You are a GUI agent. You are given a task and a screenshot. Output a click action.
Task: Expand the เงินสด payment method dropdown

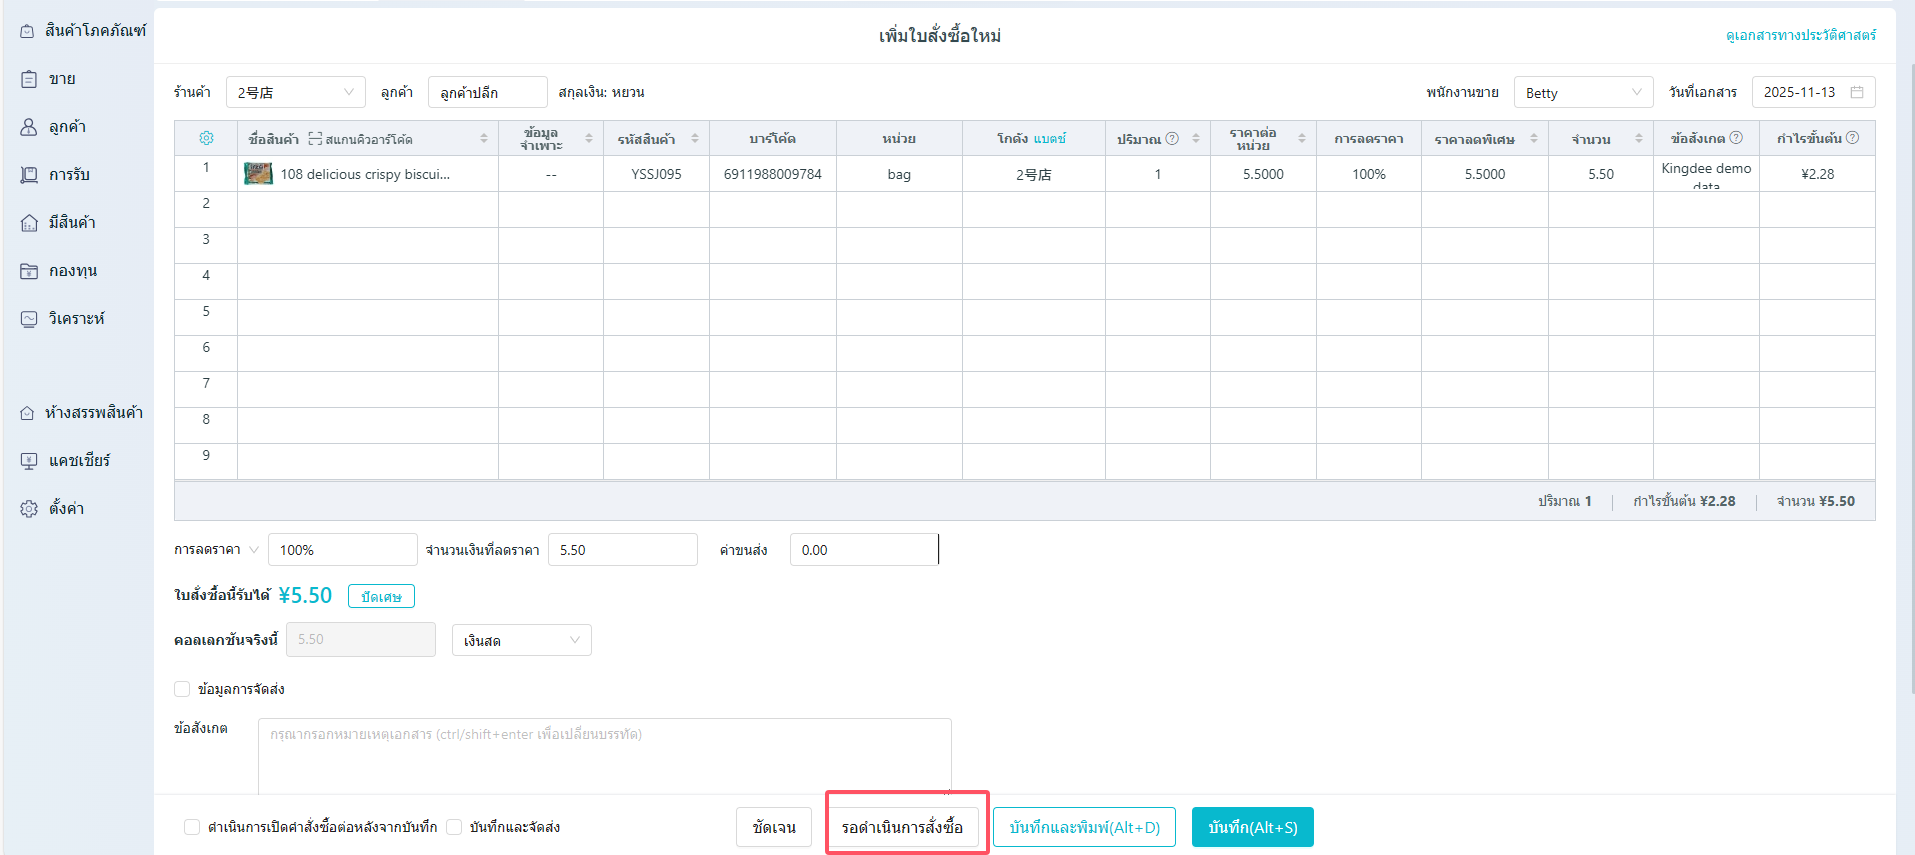pos(521,640)
